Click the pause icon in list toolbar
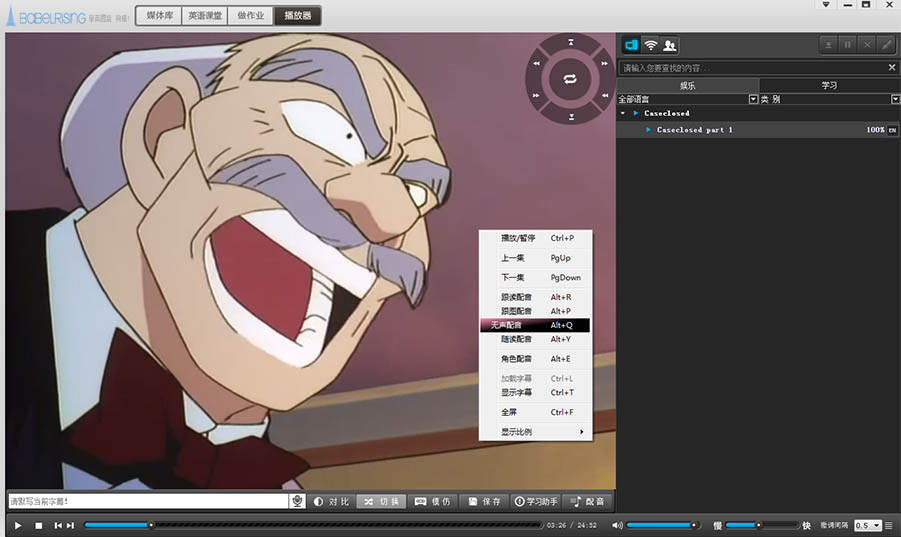The width and height of the screenshot is (901, 537). pyautogui.click(x=848, y=44)
